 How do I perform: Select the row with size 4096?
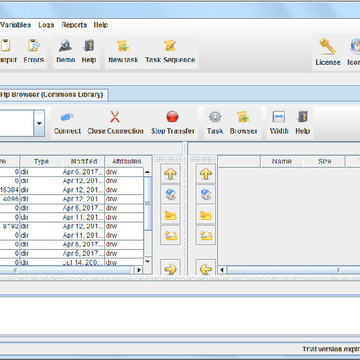click(72, 199)
